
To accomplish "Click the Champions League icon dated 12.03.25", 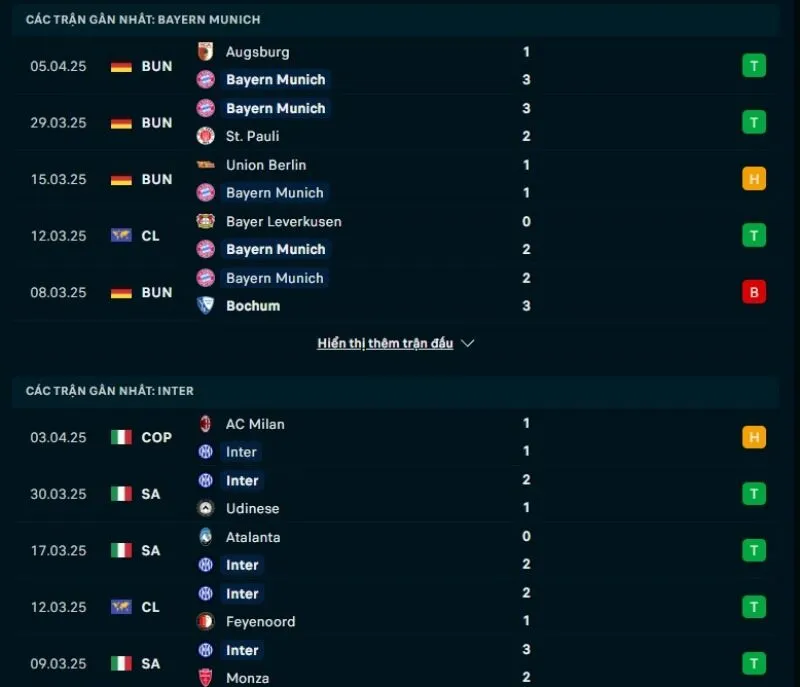I will click(x=120, y=234).
